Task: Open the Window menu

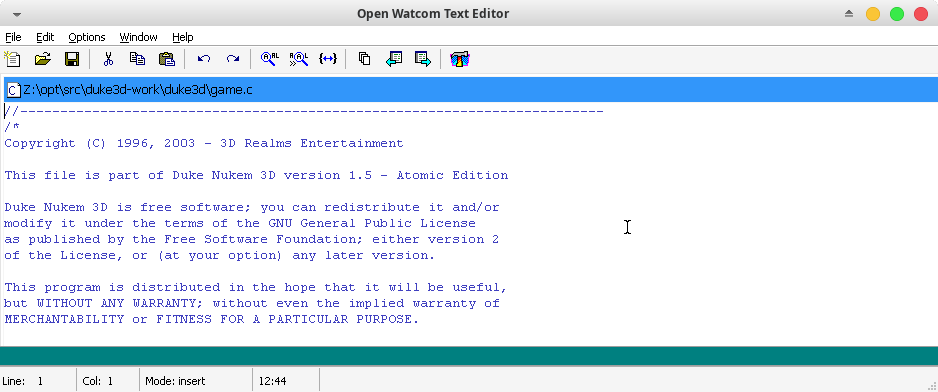Action: [138, 37]
